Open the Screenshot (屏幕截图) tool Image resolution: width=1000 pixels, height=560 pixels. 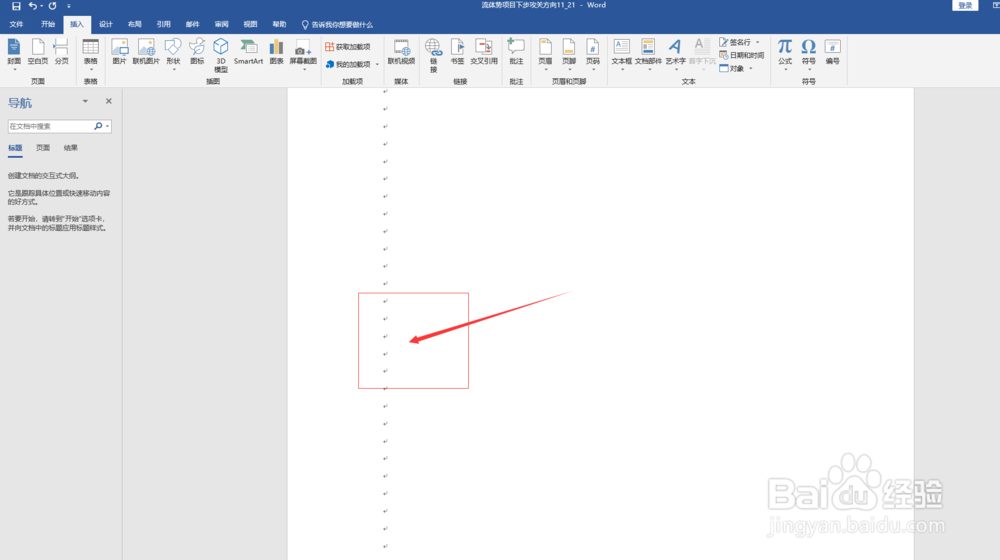pos(303,54)
